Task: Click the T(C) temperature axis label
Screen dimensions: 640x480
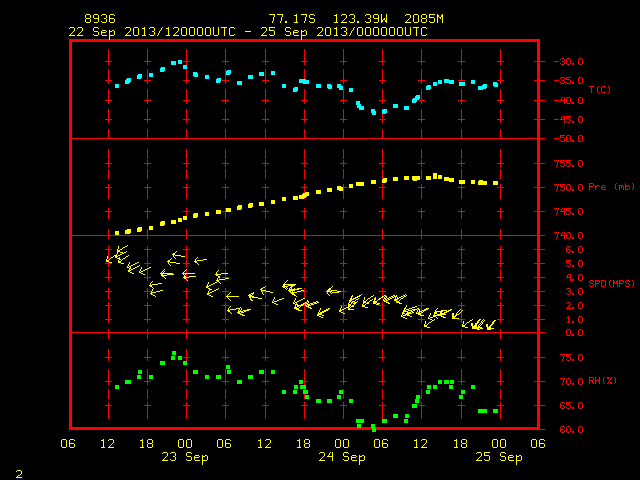Action: (600, 89)
